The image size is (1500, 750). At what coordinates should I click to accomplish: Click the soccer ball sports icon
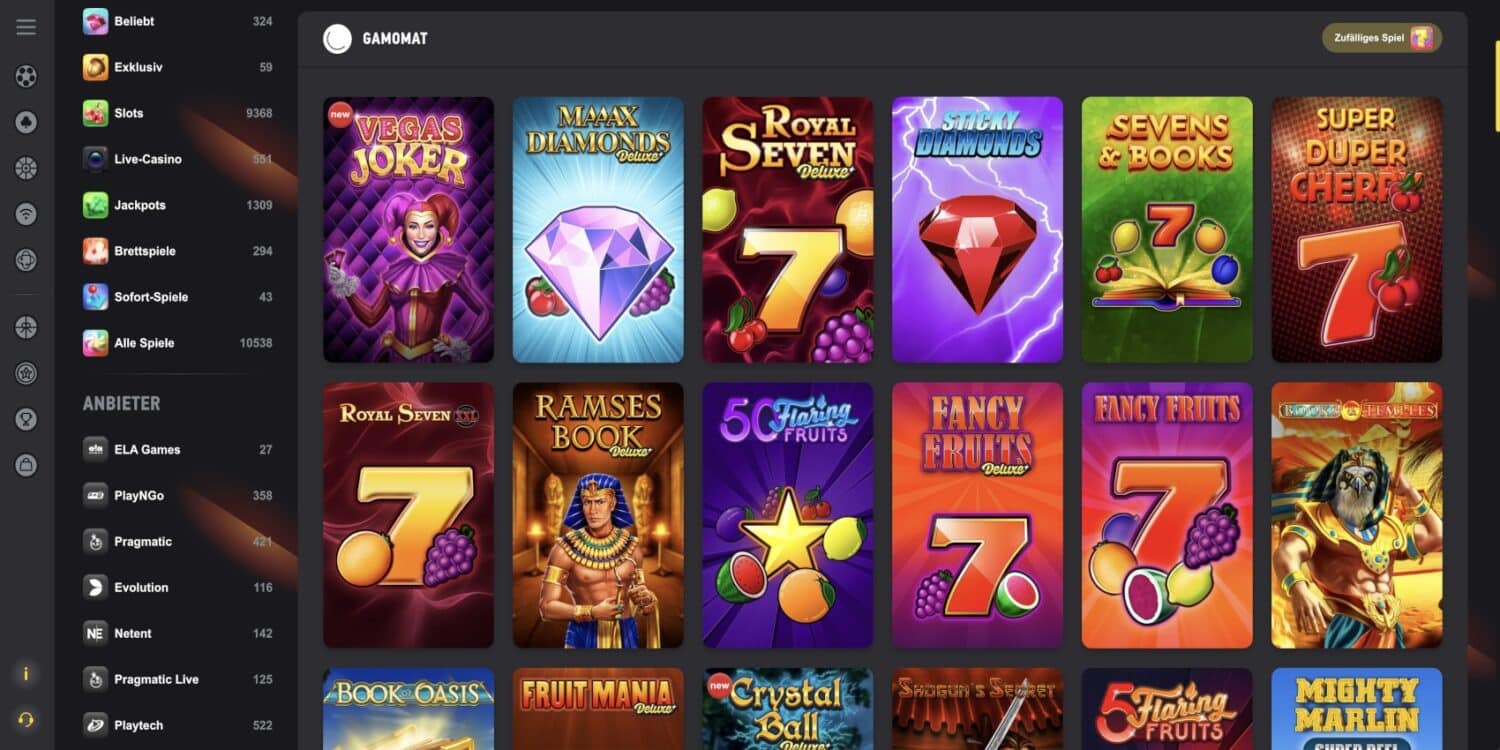click(x=26, y=76)
